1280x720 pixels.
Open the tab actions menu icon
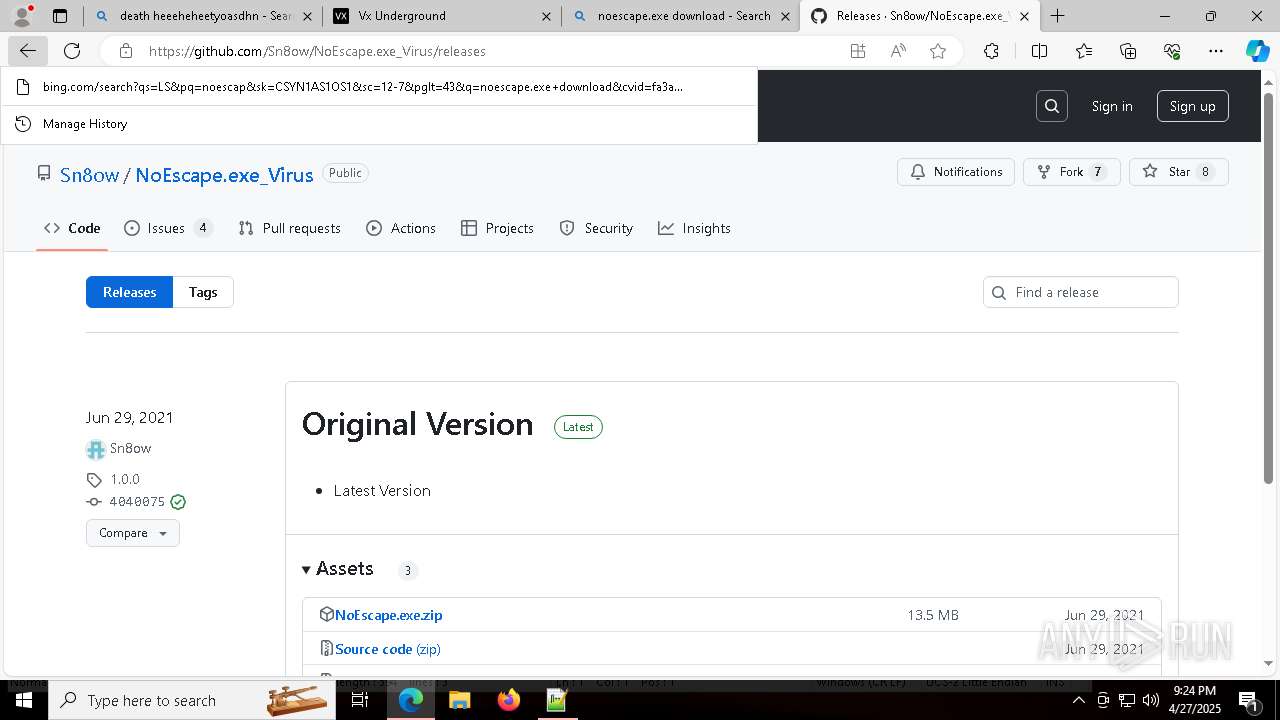60,16
